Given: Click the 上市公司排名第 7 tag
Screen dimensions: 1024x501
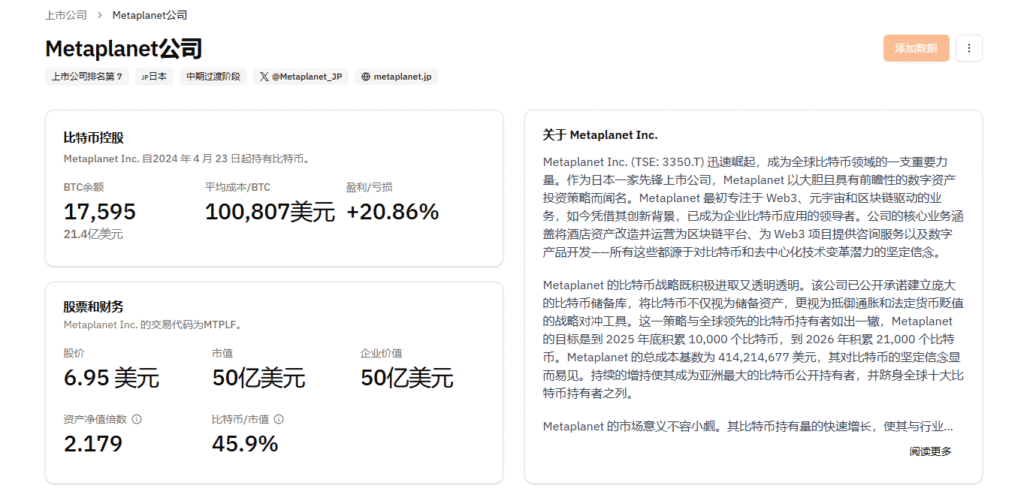Looking at the screenshot, I should tap(87, 76).
